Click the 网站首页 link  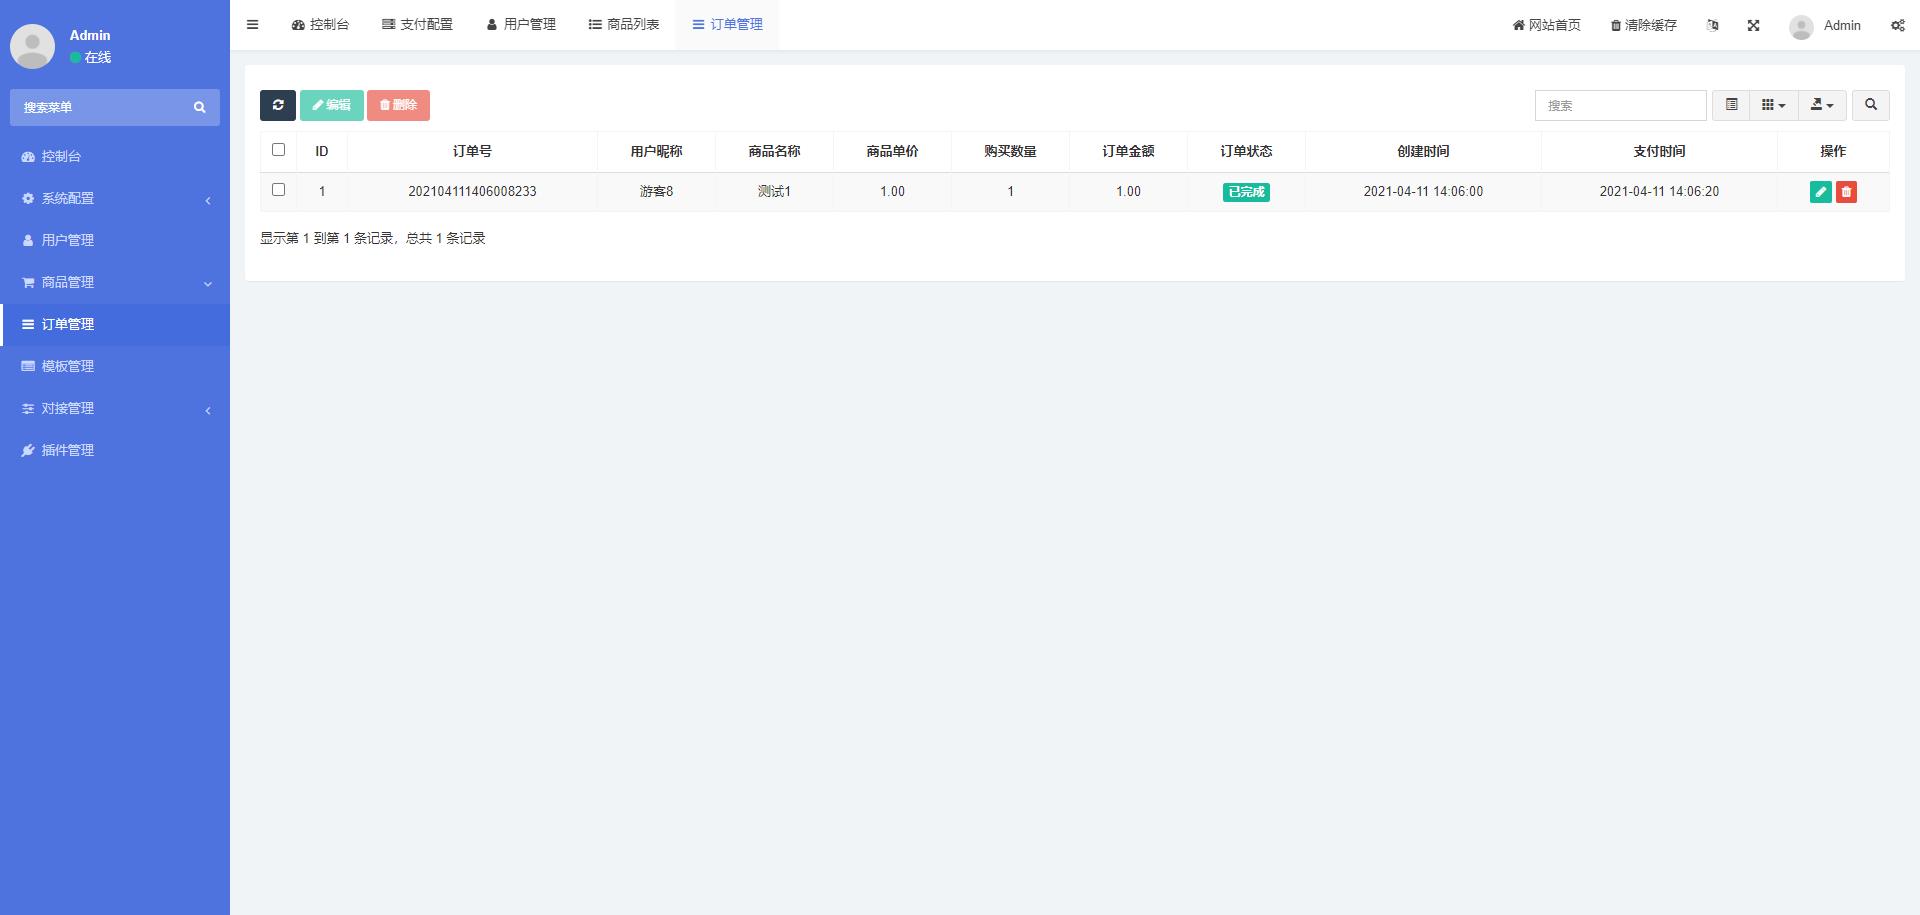point(1546,25)
